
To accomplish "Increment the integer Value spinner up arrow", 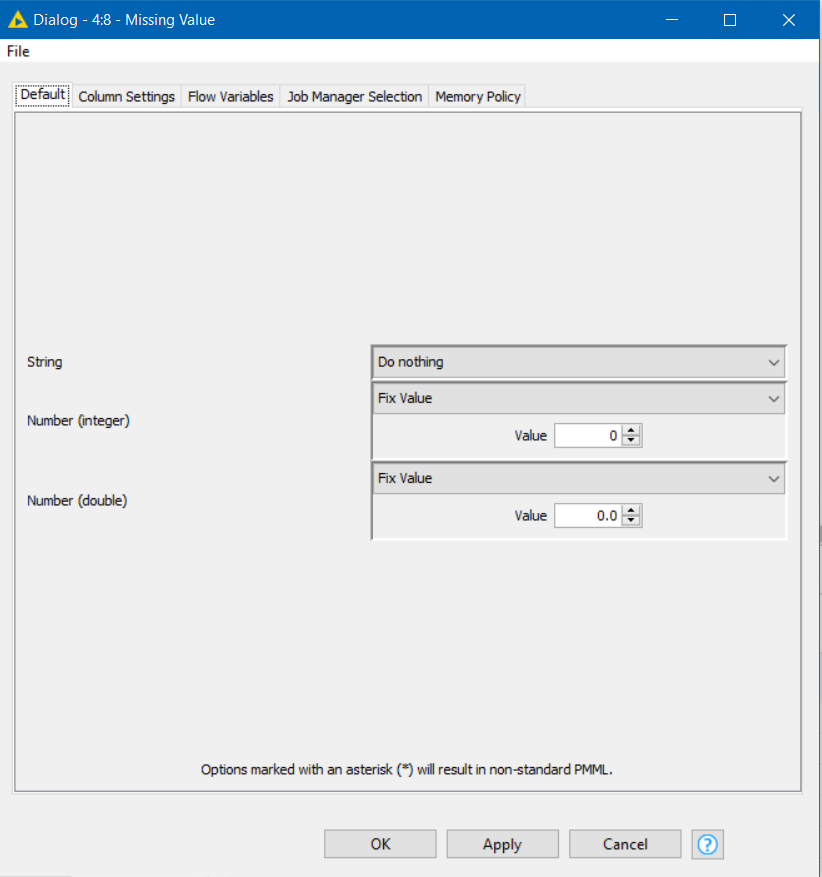I will coord(631,431).
